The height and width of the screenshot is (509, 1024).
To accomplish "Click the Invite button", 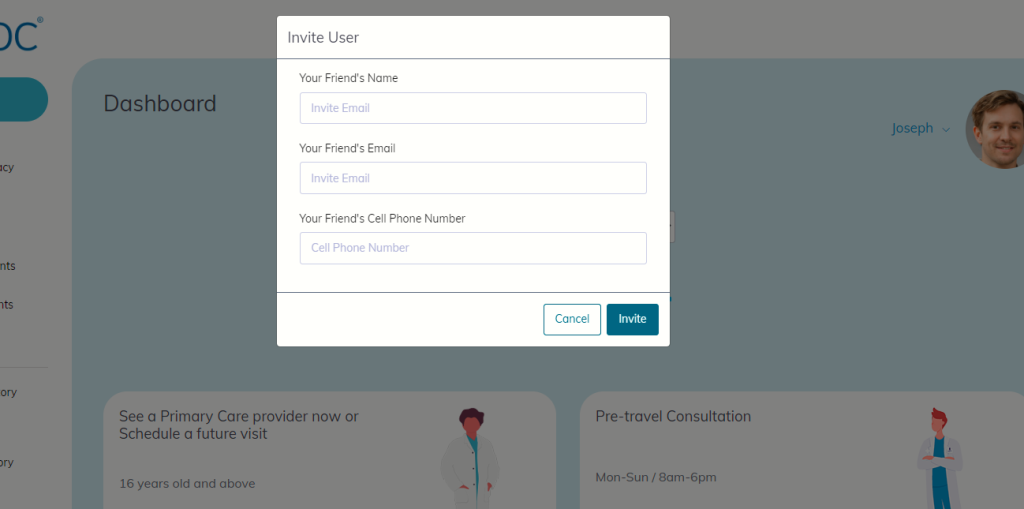I will 632,320.
